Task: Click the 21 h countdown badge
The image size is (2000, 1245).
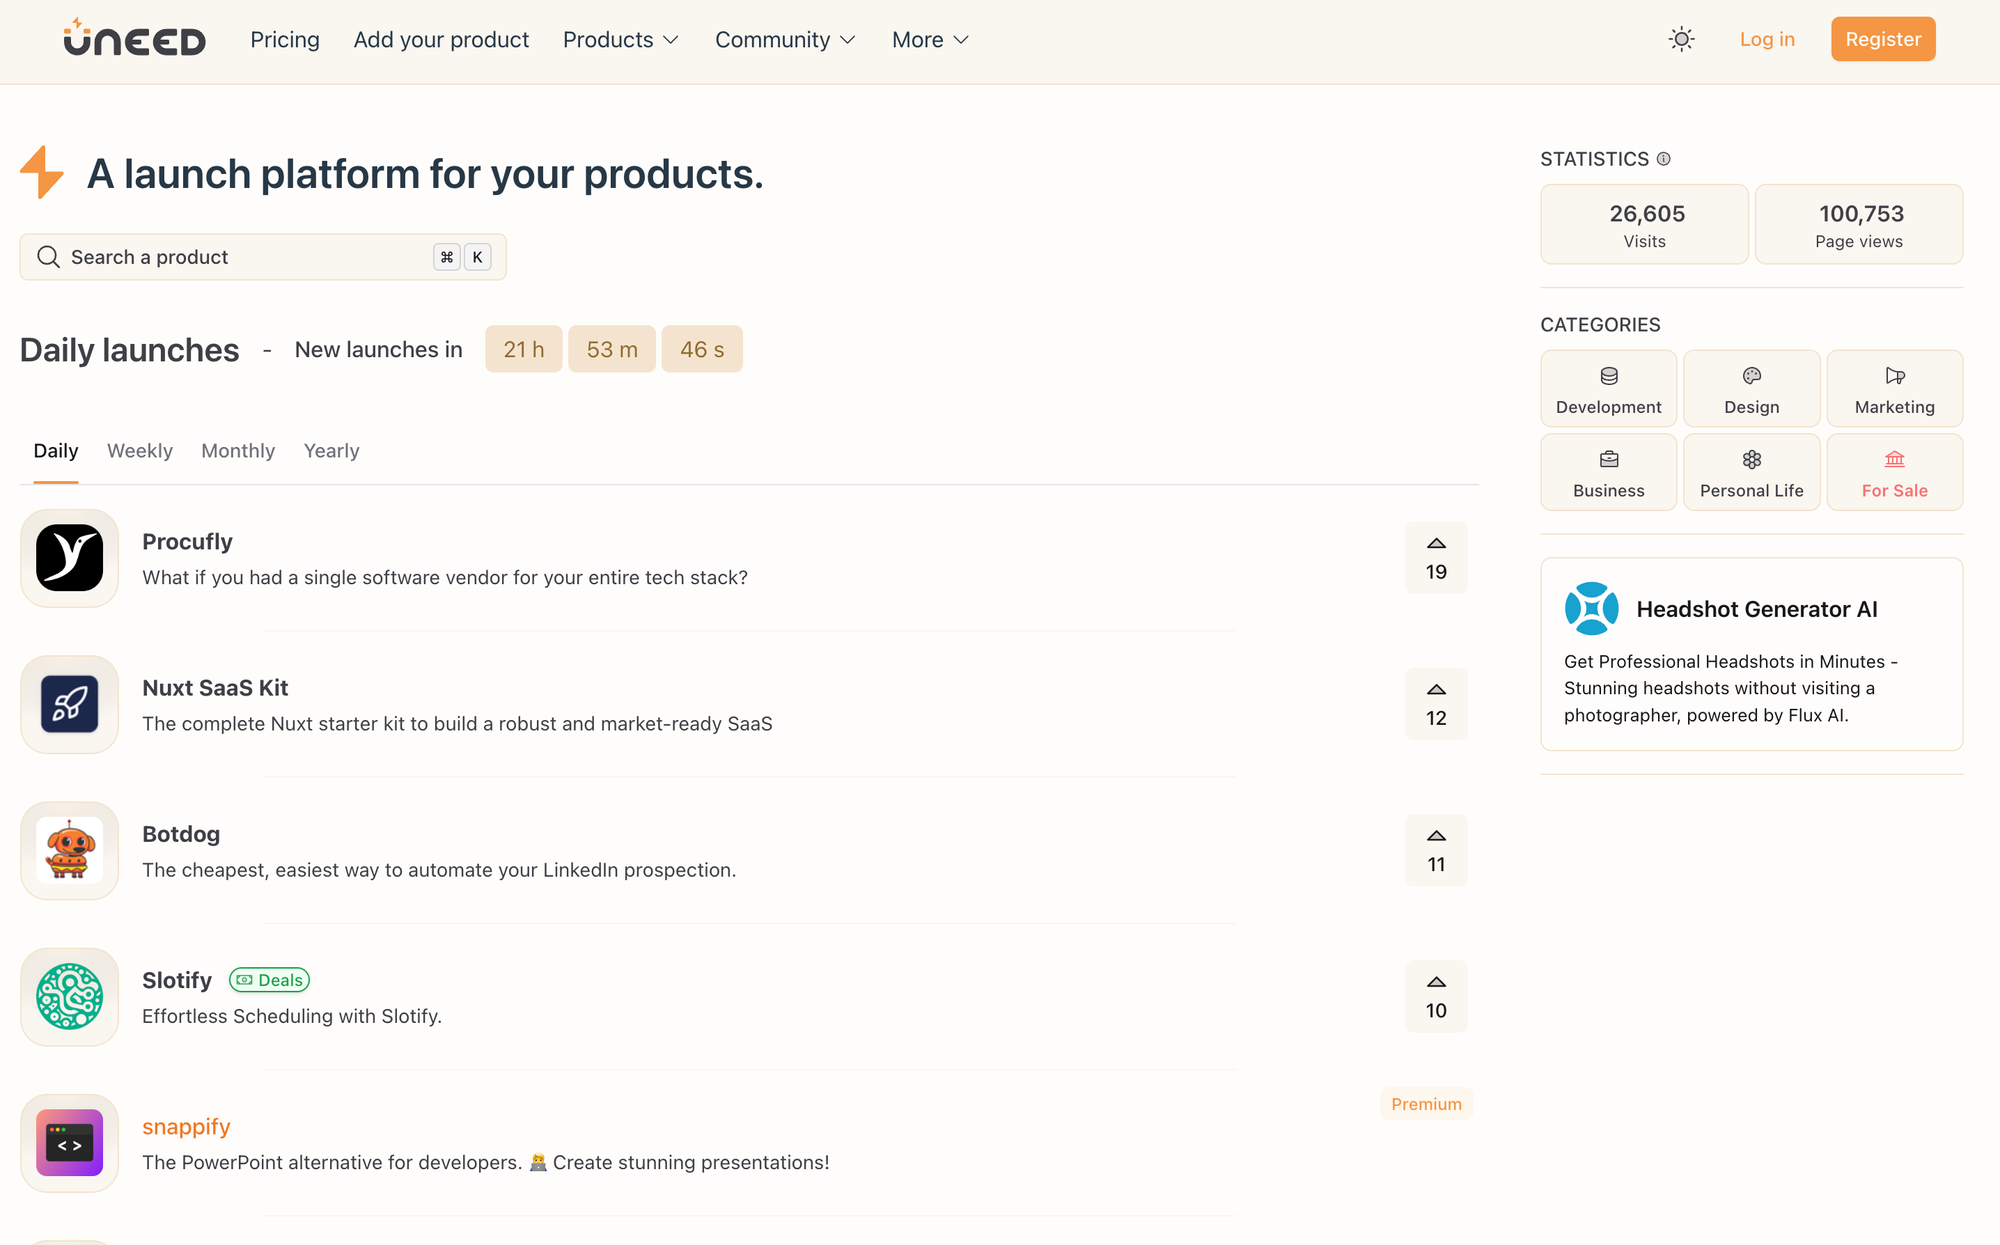Action: (524, 349)
